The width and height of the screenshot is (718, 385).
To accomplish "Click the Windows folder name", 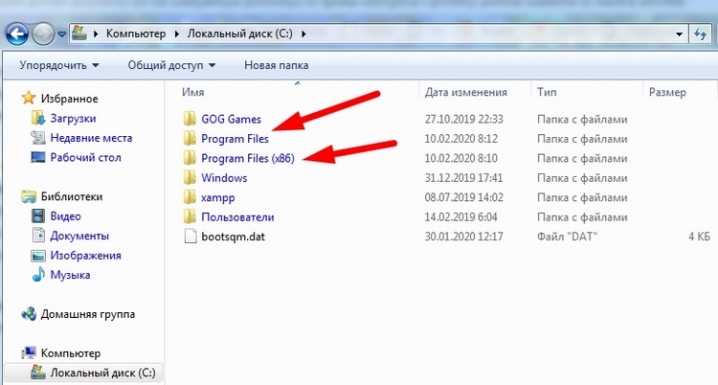I will coord(224,178).
